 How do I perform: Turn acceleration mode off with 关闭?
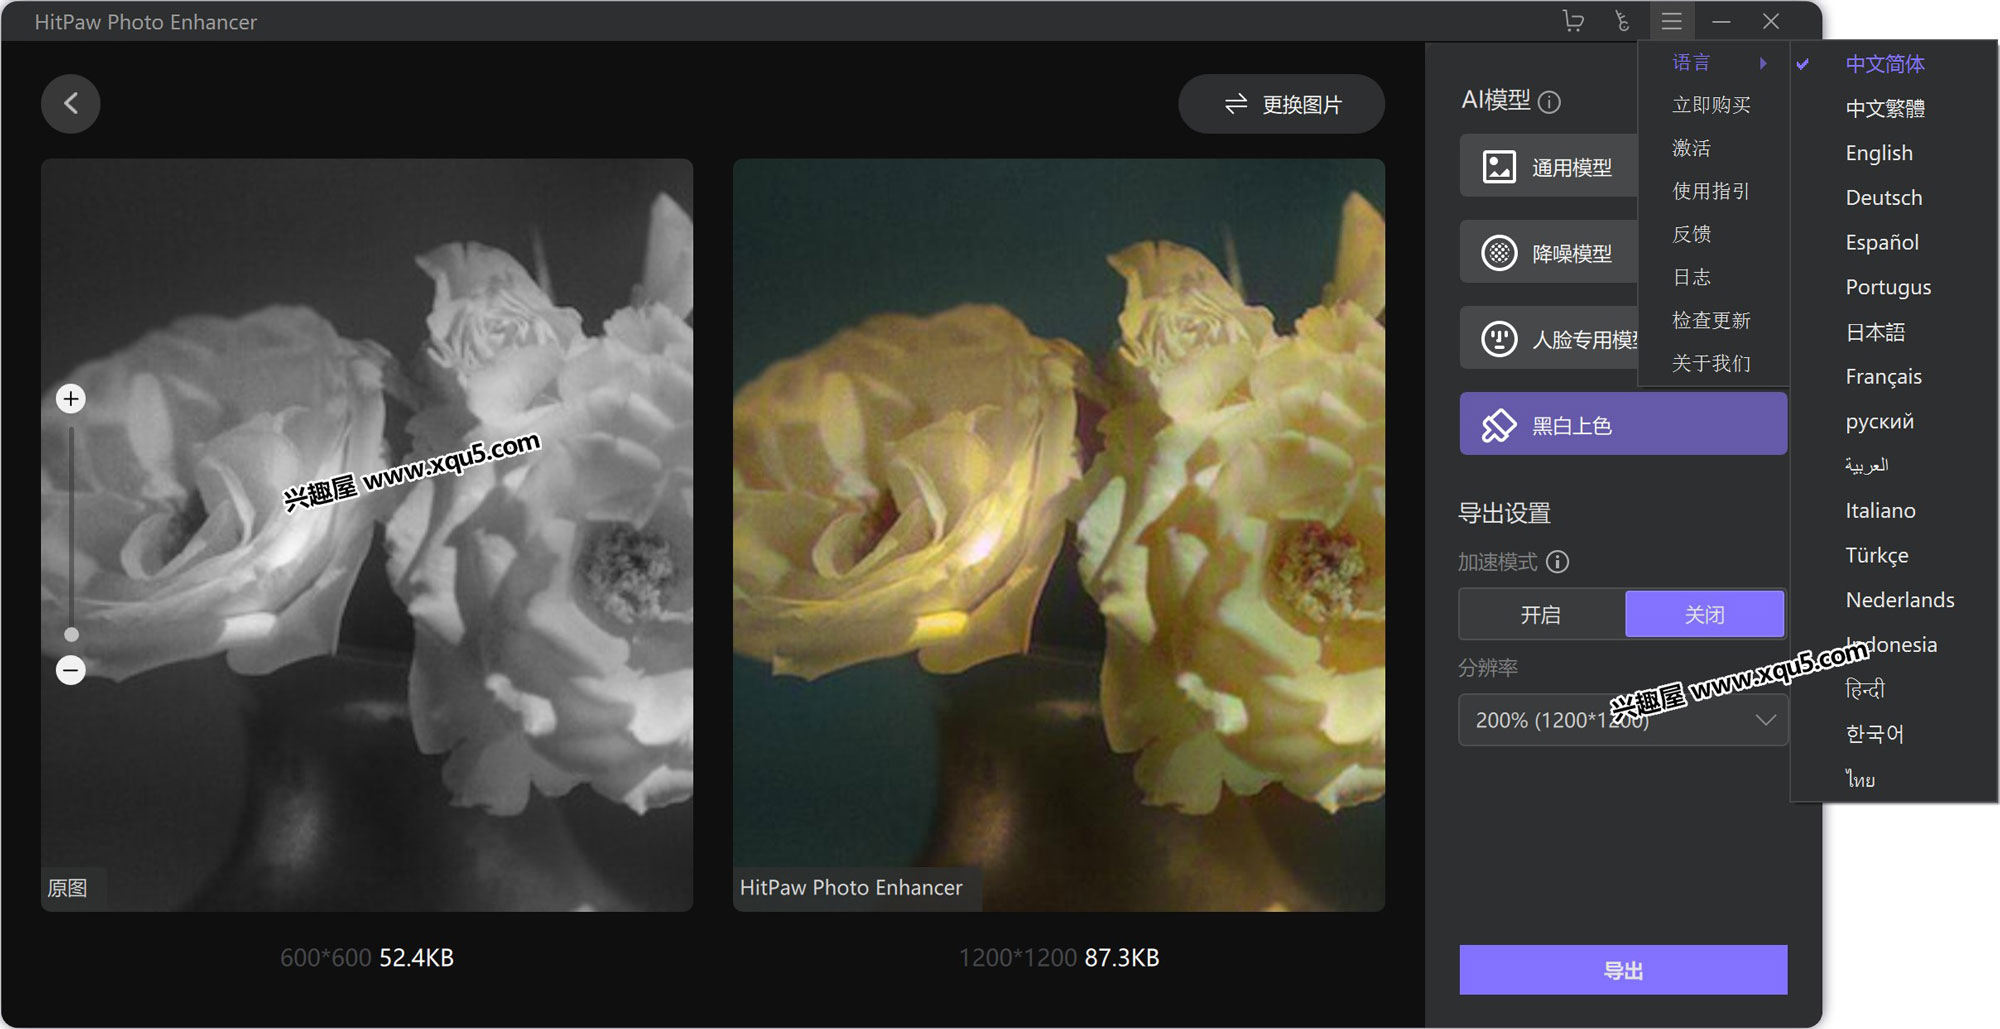pyautogui.click(x=1705, y=614)
